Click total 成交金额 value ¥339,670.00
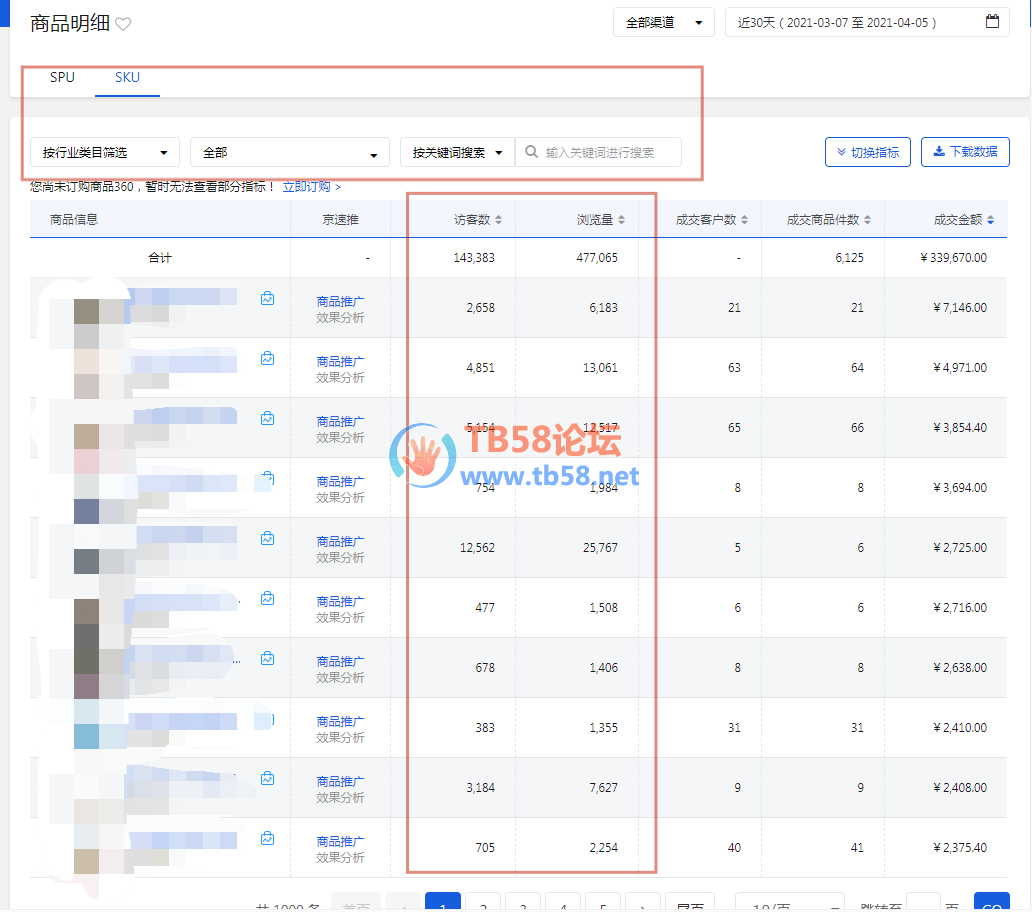1032x912 pixels. [x=953, y=257]
